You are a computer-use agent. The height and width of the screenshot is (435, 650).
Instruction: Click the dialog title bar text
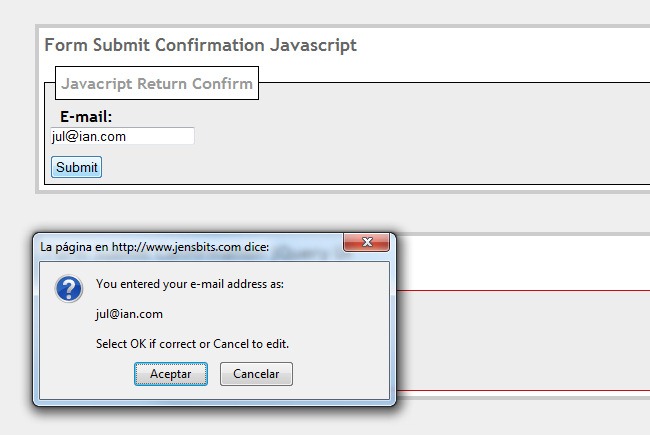click(154, 246)
